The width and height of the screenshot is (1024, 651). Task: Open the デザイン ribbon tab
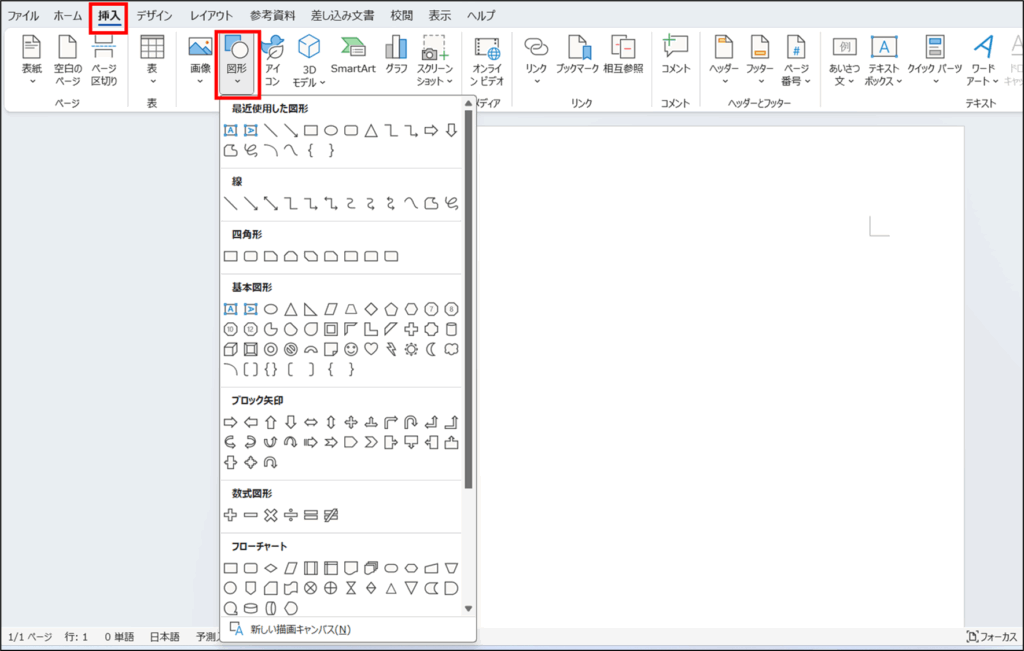click(x=154, y=16)
